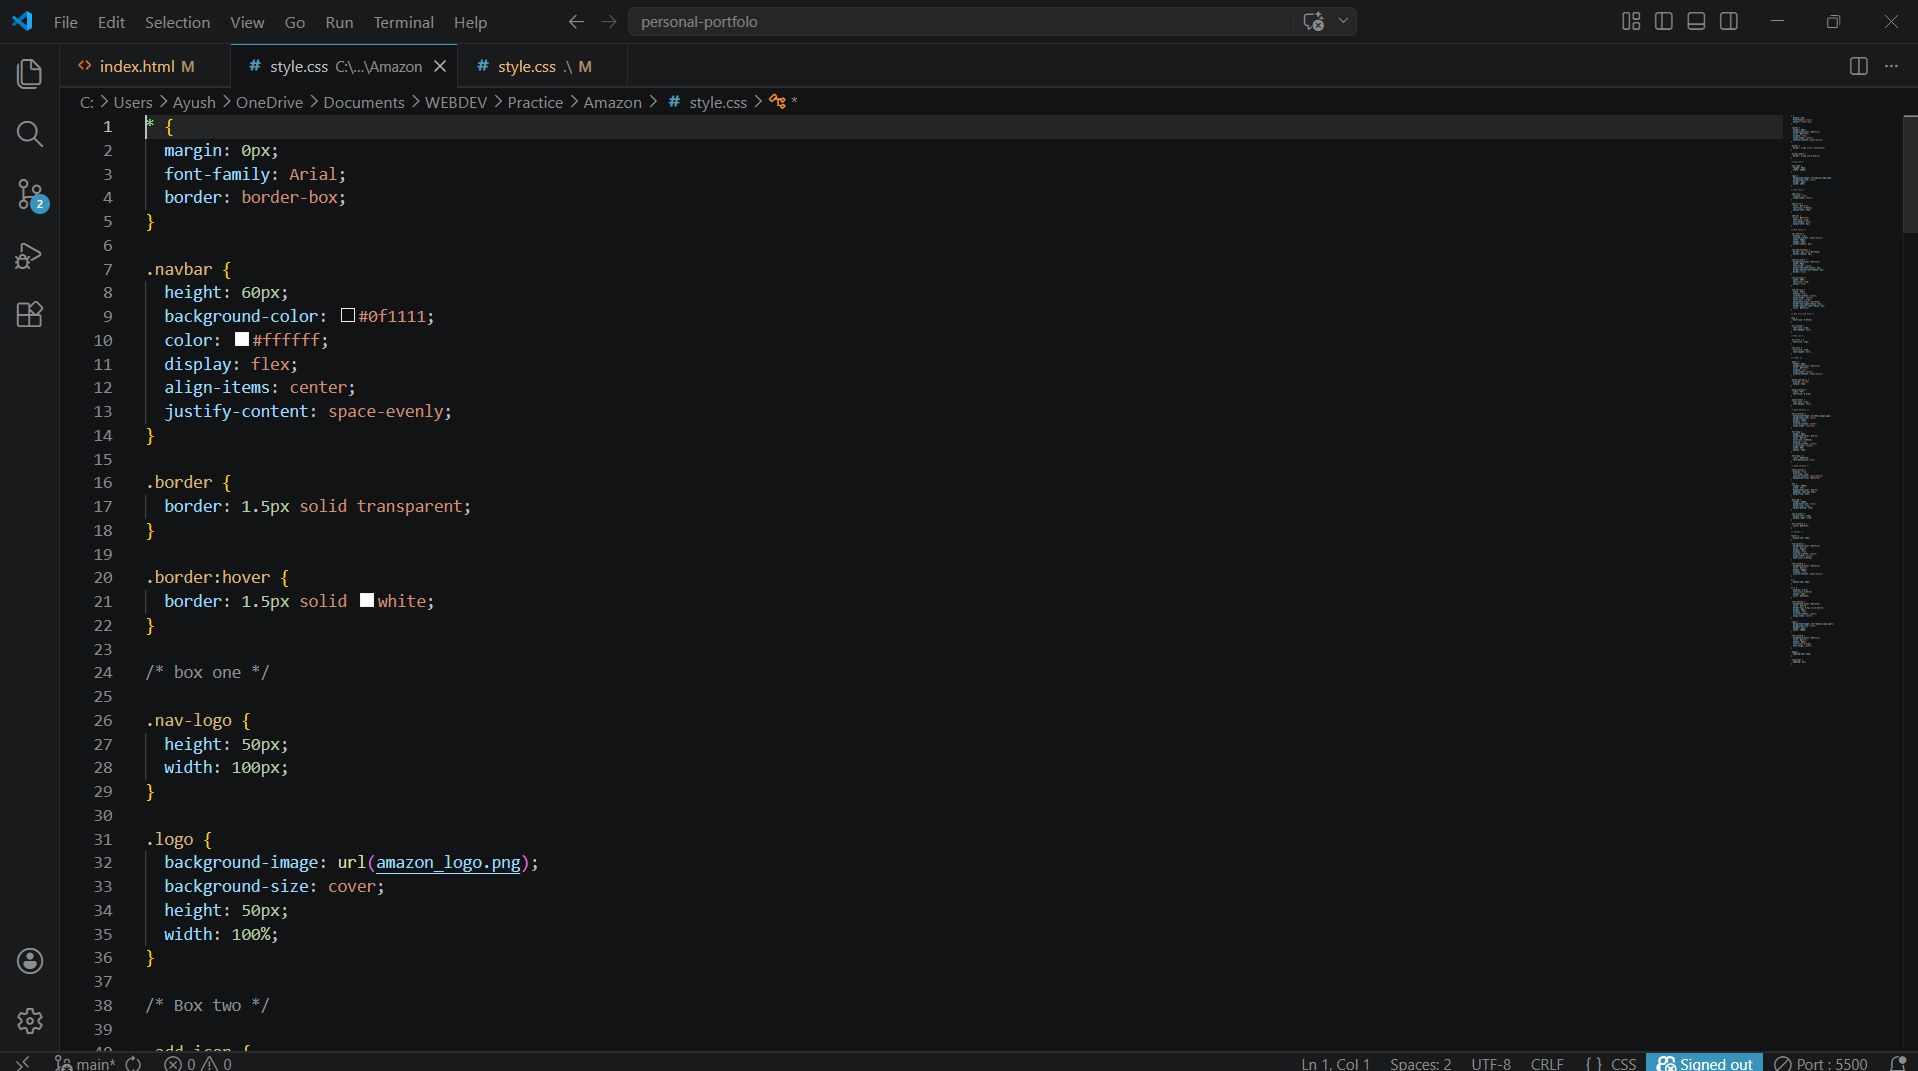Viewport: 1918px width, 1071px height.
Task: Open the Run and Debug view
Action: pos(30,256)
